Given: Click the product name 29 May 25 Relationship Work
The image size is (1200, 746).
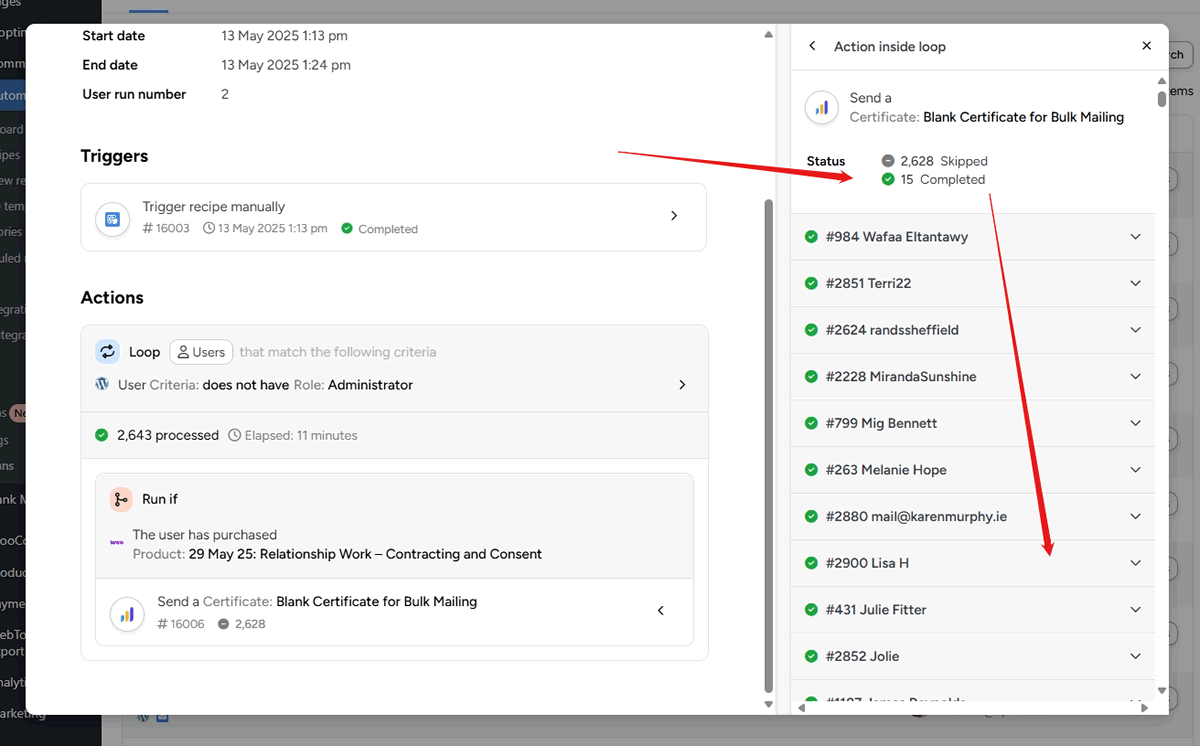Looking at the screenshot, I should click(x=365, y=554).
